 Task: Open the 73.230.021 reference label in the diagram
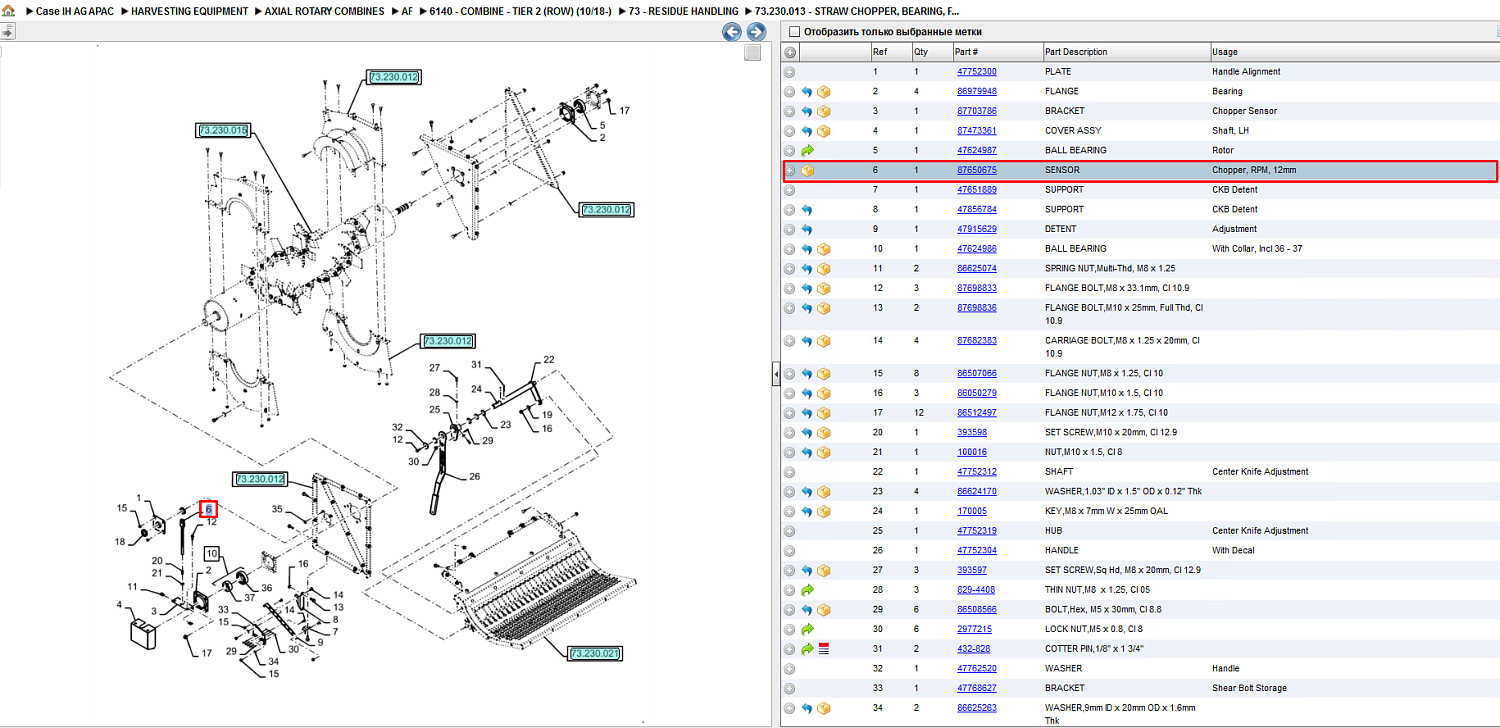[595, 654]
